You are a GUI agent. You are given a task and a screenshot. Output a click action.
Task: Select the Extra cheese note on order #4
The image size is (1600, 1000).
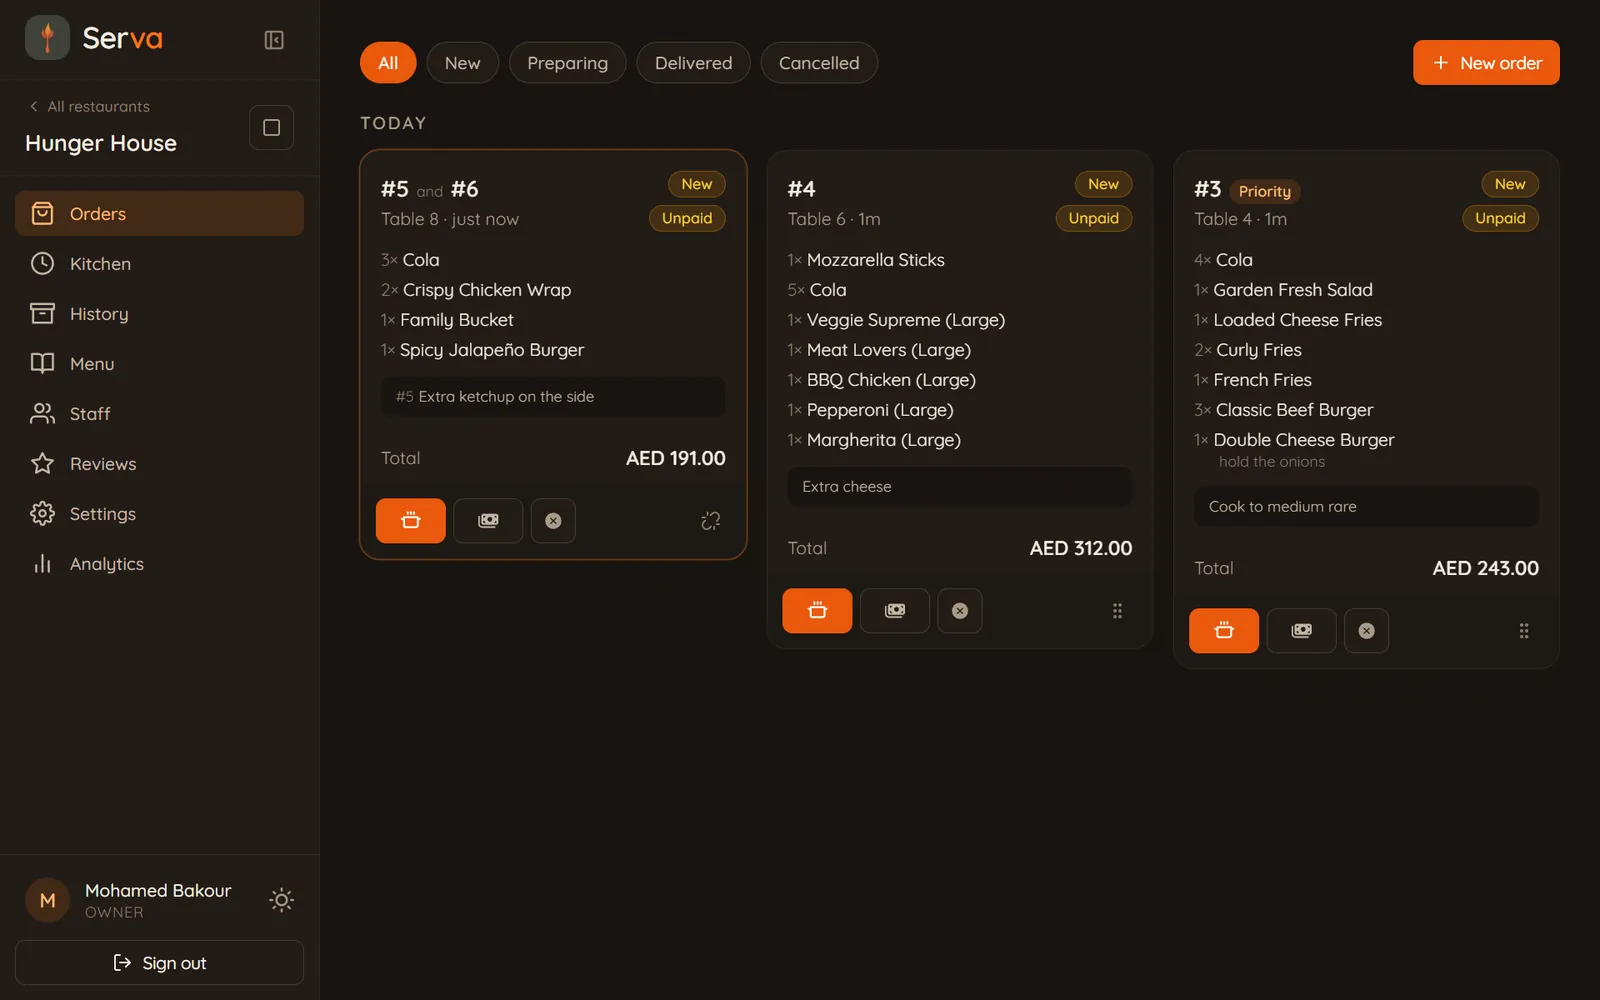pyautogui.click(x=960, y=487)
